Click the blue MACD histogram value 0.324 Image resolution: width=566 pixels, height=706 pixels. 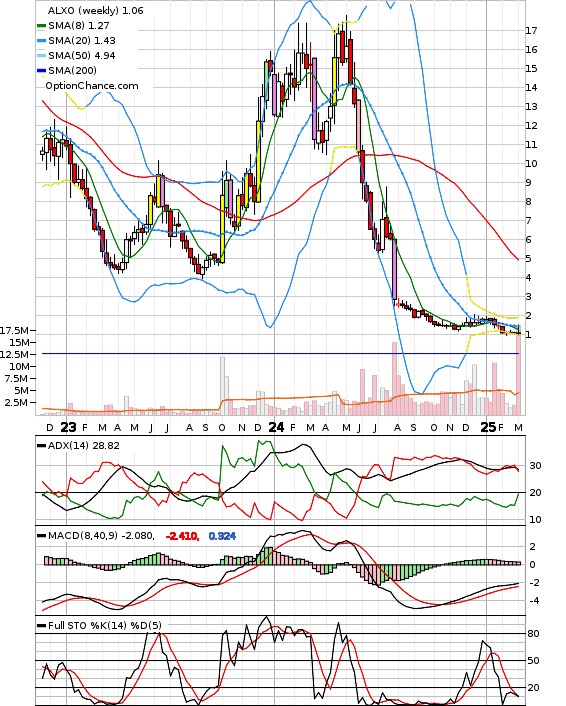222,536
